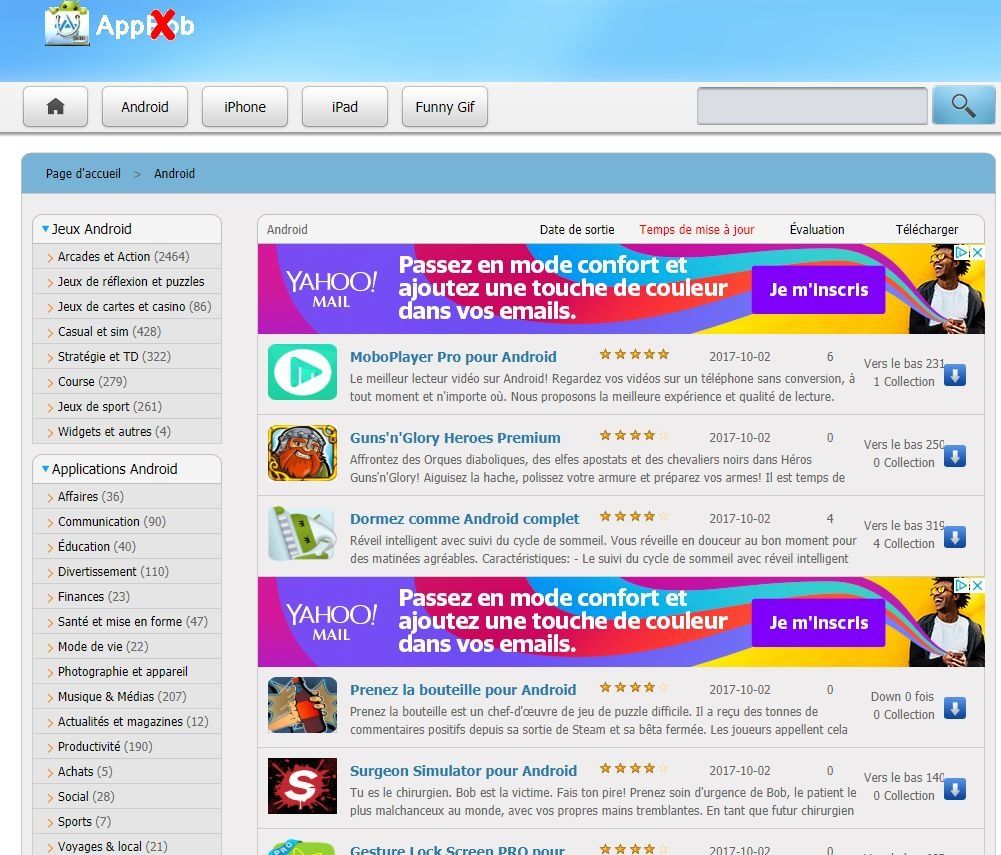
Task: Open the iPhone nav tab
Action: tap(245, 107)
